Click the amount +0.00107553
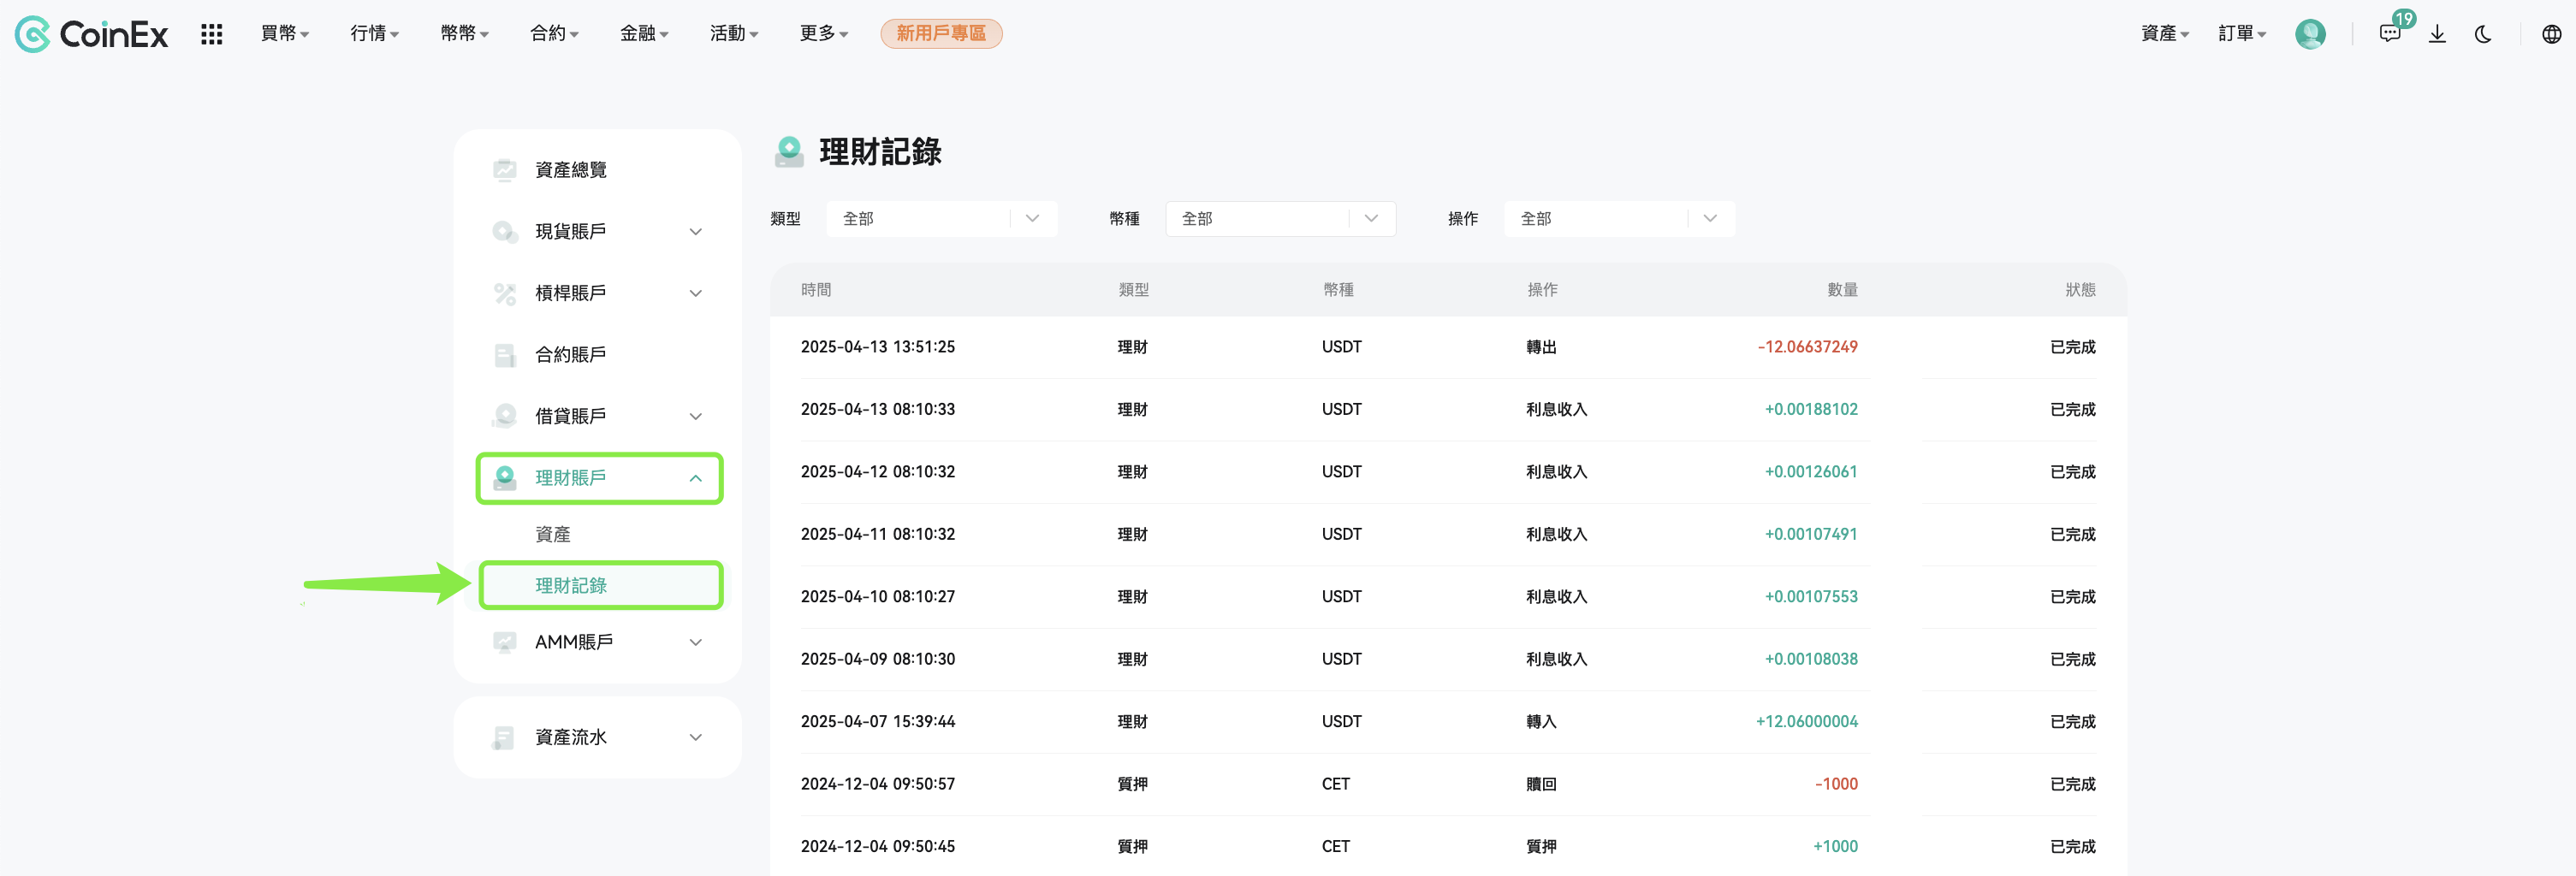 click(1811, 597)
